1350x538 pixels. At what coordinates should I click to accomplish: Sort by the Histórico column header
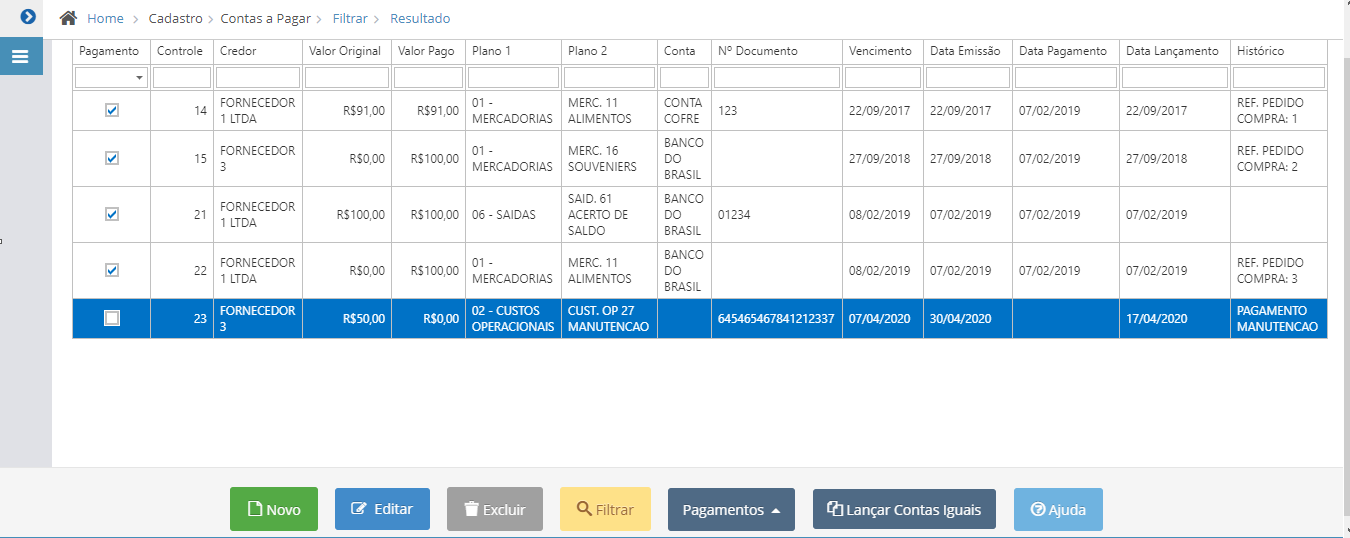click(x=1279, y=51)
